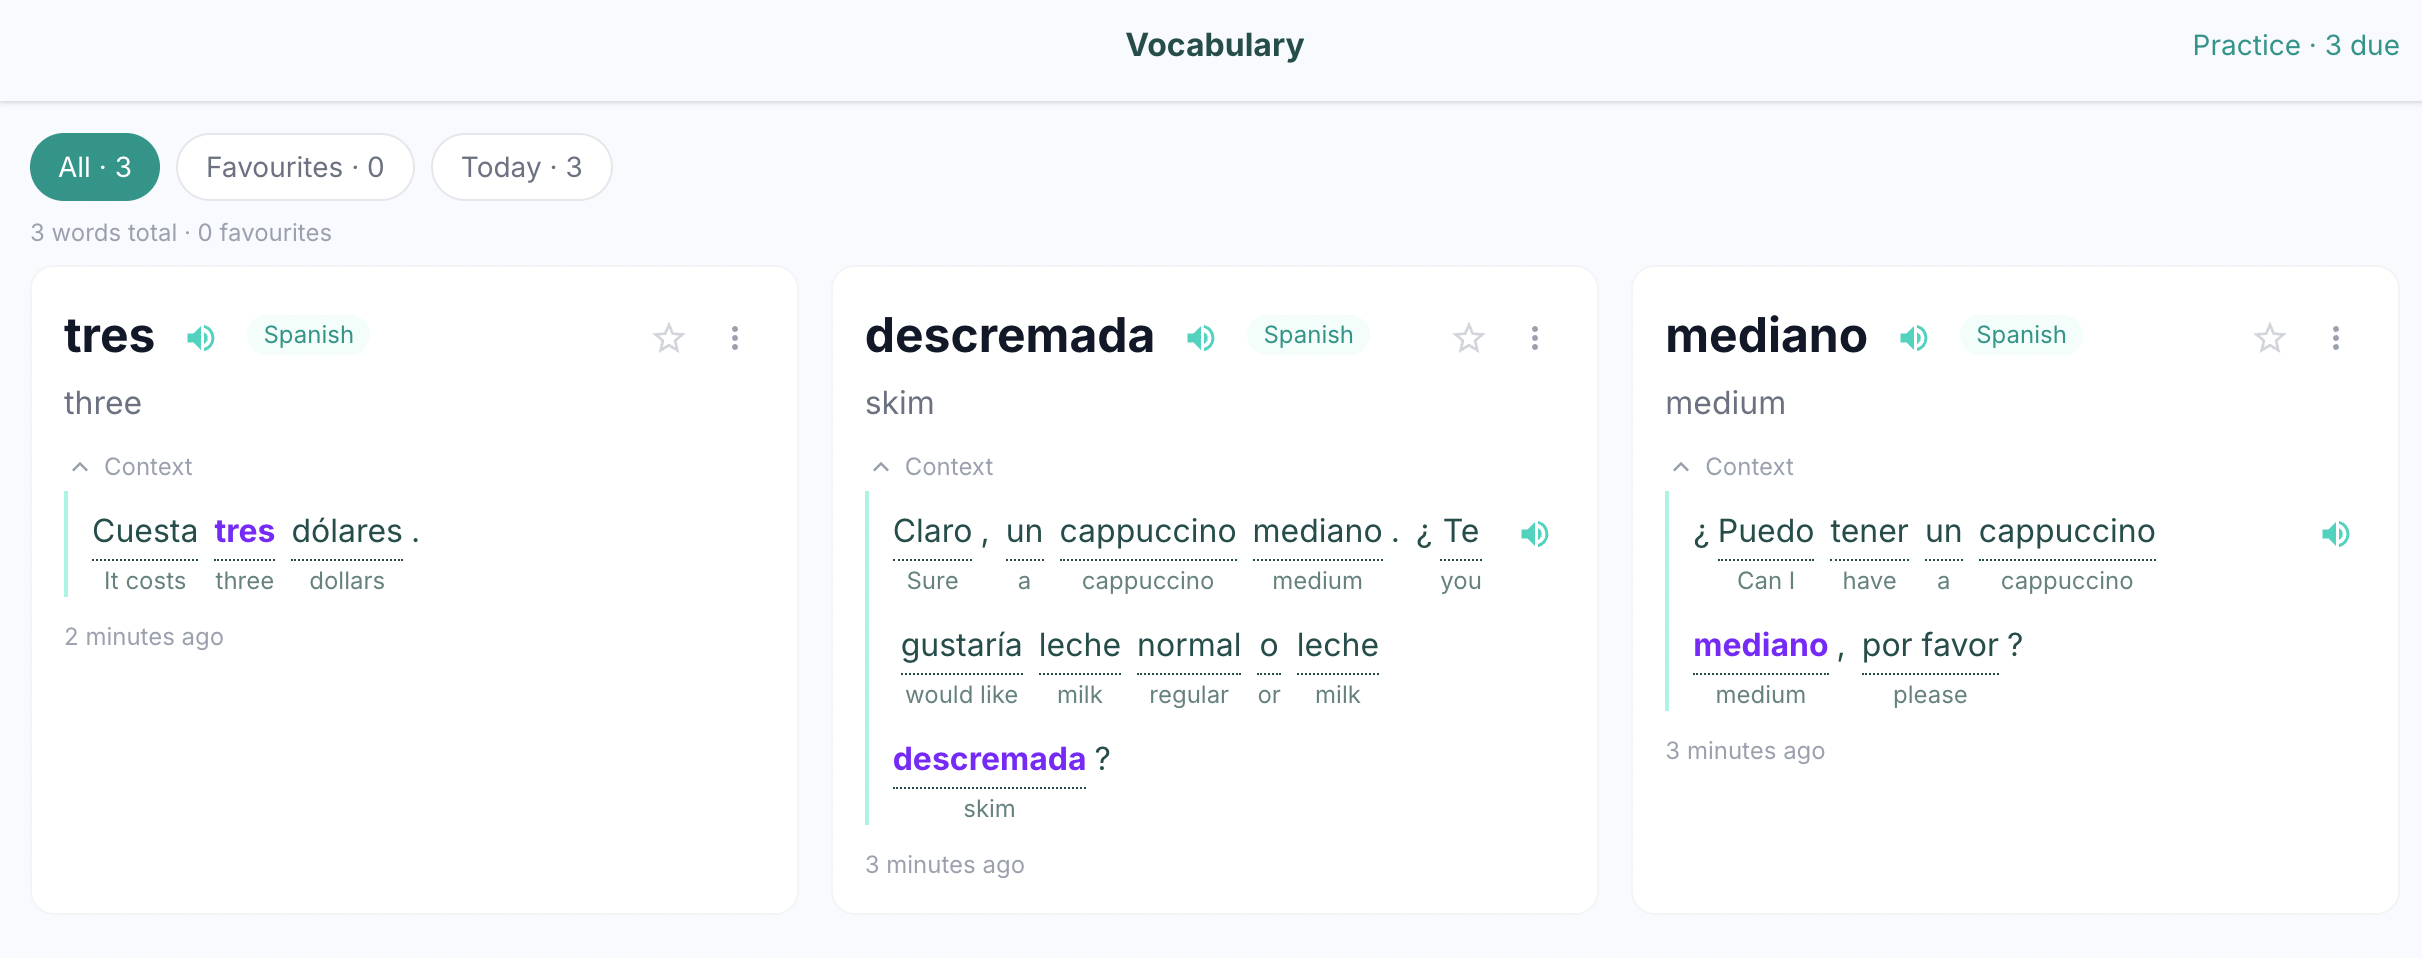The width and height of the screenshot is (2422, 958).
Task: Play the mediano context sentence audio
Action: (2336, 534)
